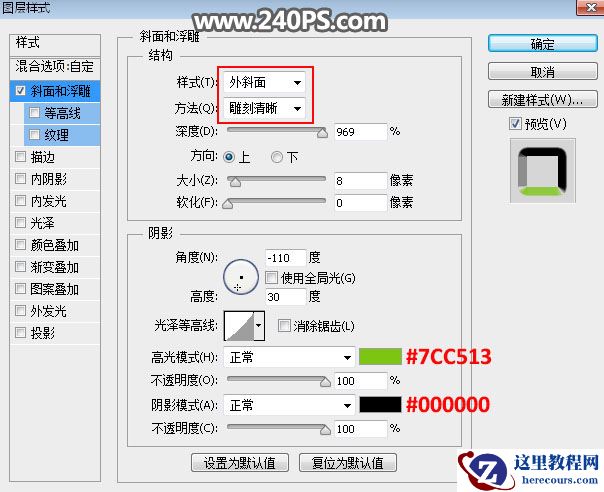Click the black shadow color swatch
The image size is (604, 492).
(x=380, y=405)
